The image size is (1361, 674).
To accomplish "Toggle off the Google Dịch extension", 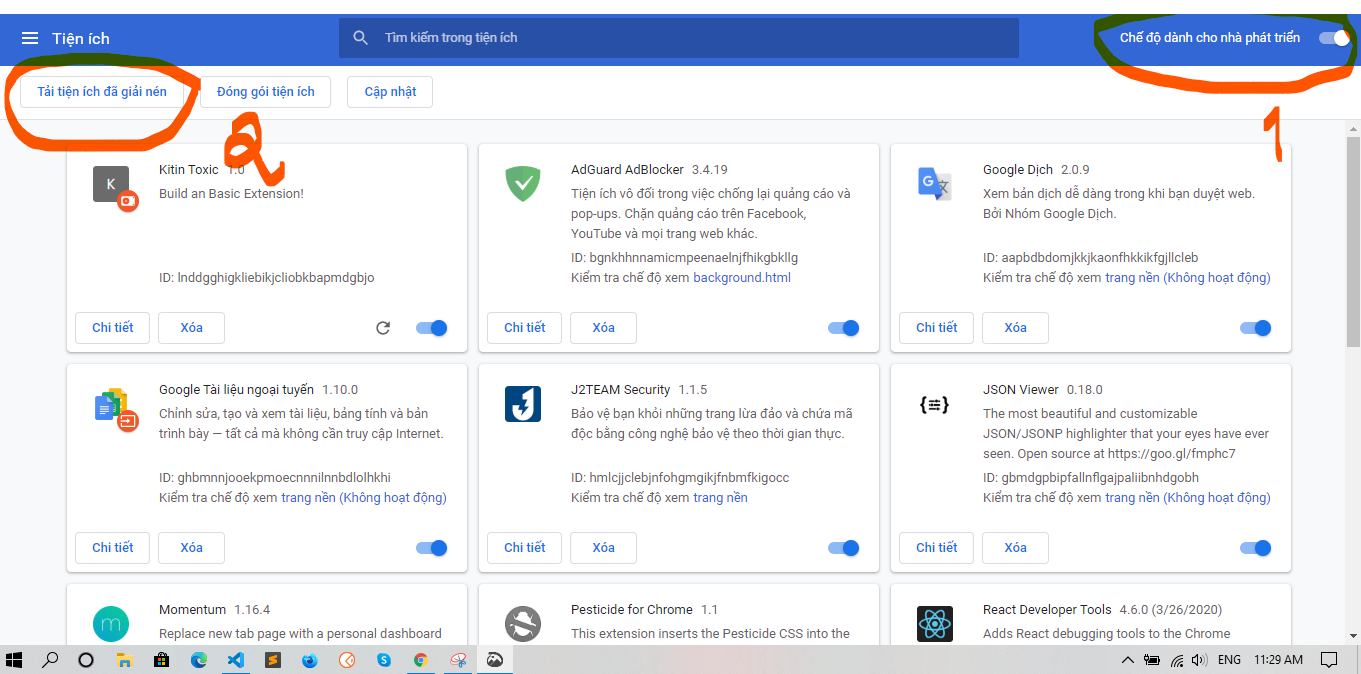I will (1256, 328).
